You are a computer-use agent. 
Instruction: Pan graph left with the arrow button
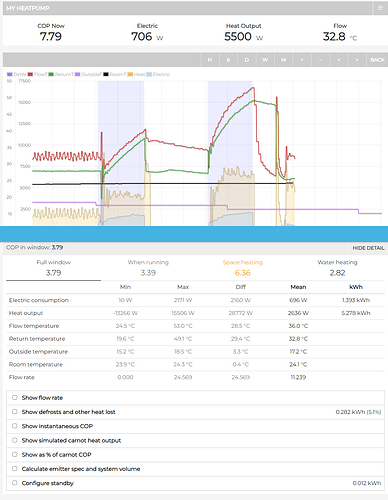[x=339, y=60]
